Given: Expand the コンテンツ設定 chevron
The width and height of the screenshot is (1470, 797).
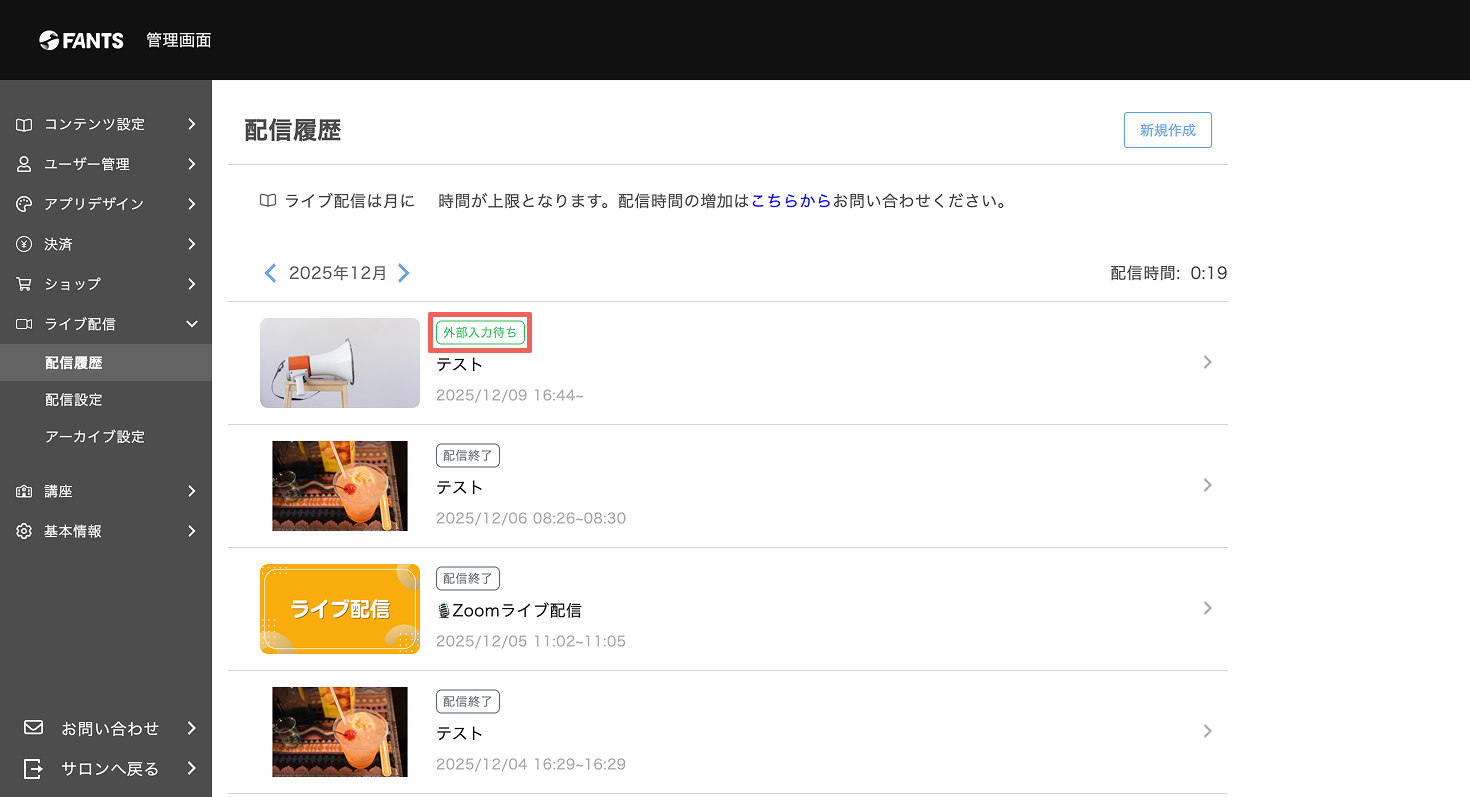Looking at the screenshot, I should (x=192, y=125).
